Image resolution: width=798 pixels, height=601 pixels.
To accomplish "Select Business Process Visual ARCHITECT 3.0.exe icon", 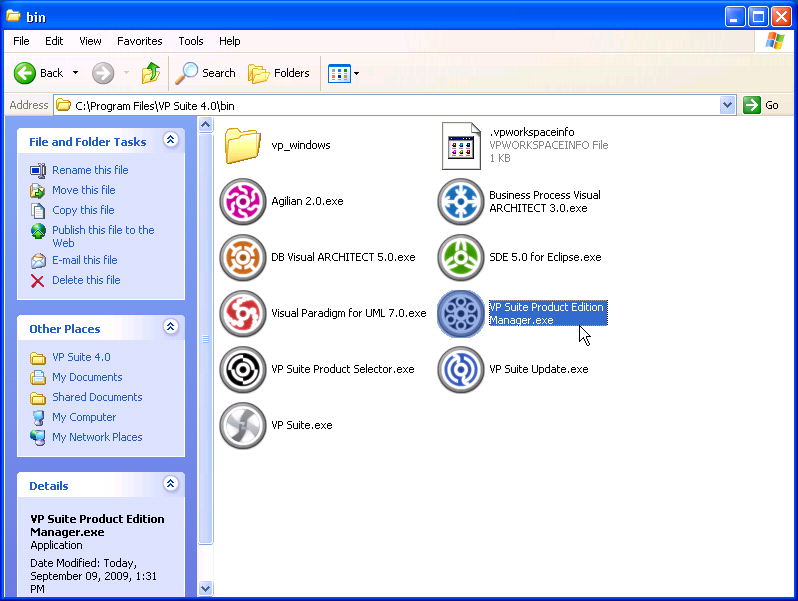I will point(461,202).
